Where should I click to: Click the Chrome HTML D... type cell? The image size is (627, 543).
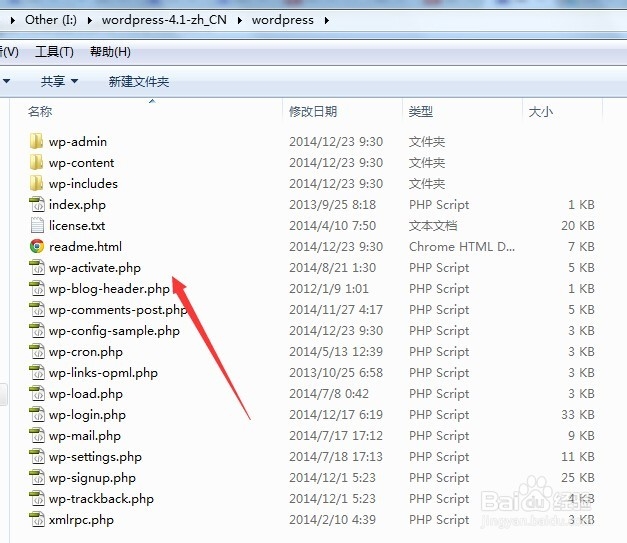[x=462, y=247]
